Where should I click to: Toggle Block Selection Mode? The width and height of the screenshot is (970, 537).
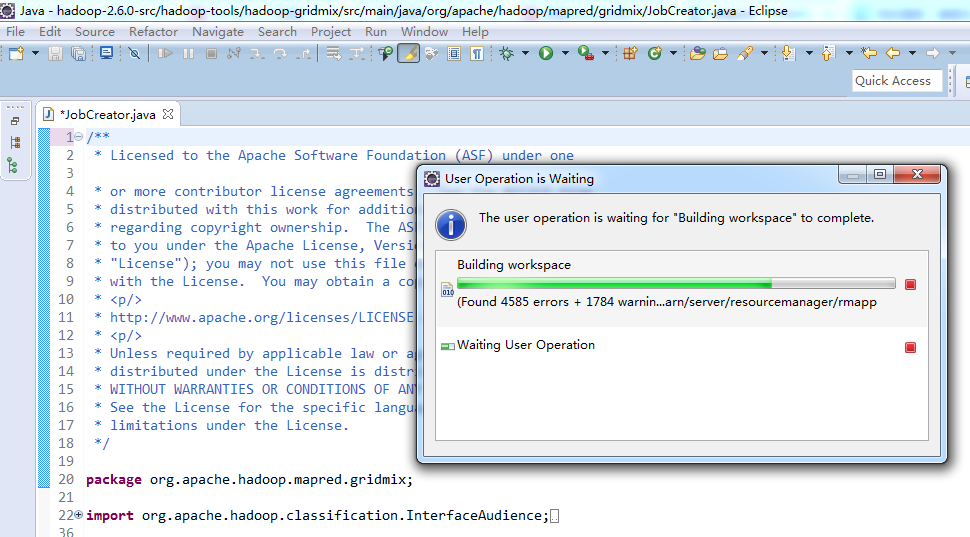[x=454, y=54]
